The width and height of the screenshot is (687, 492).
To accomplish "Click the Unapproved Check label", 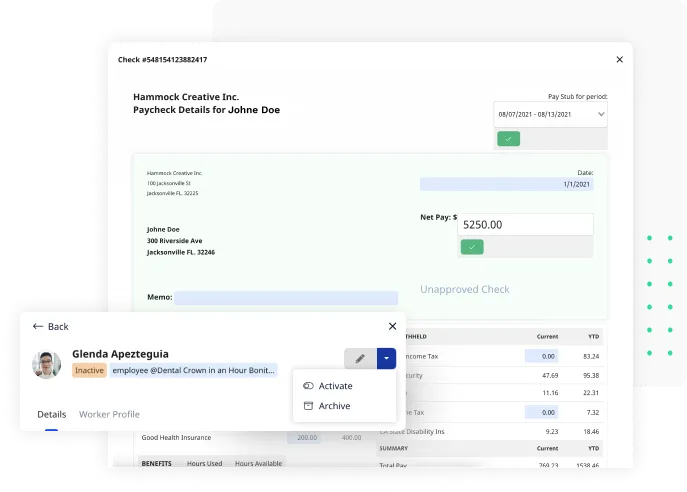I will click(x=465, y=289).
